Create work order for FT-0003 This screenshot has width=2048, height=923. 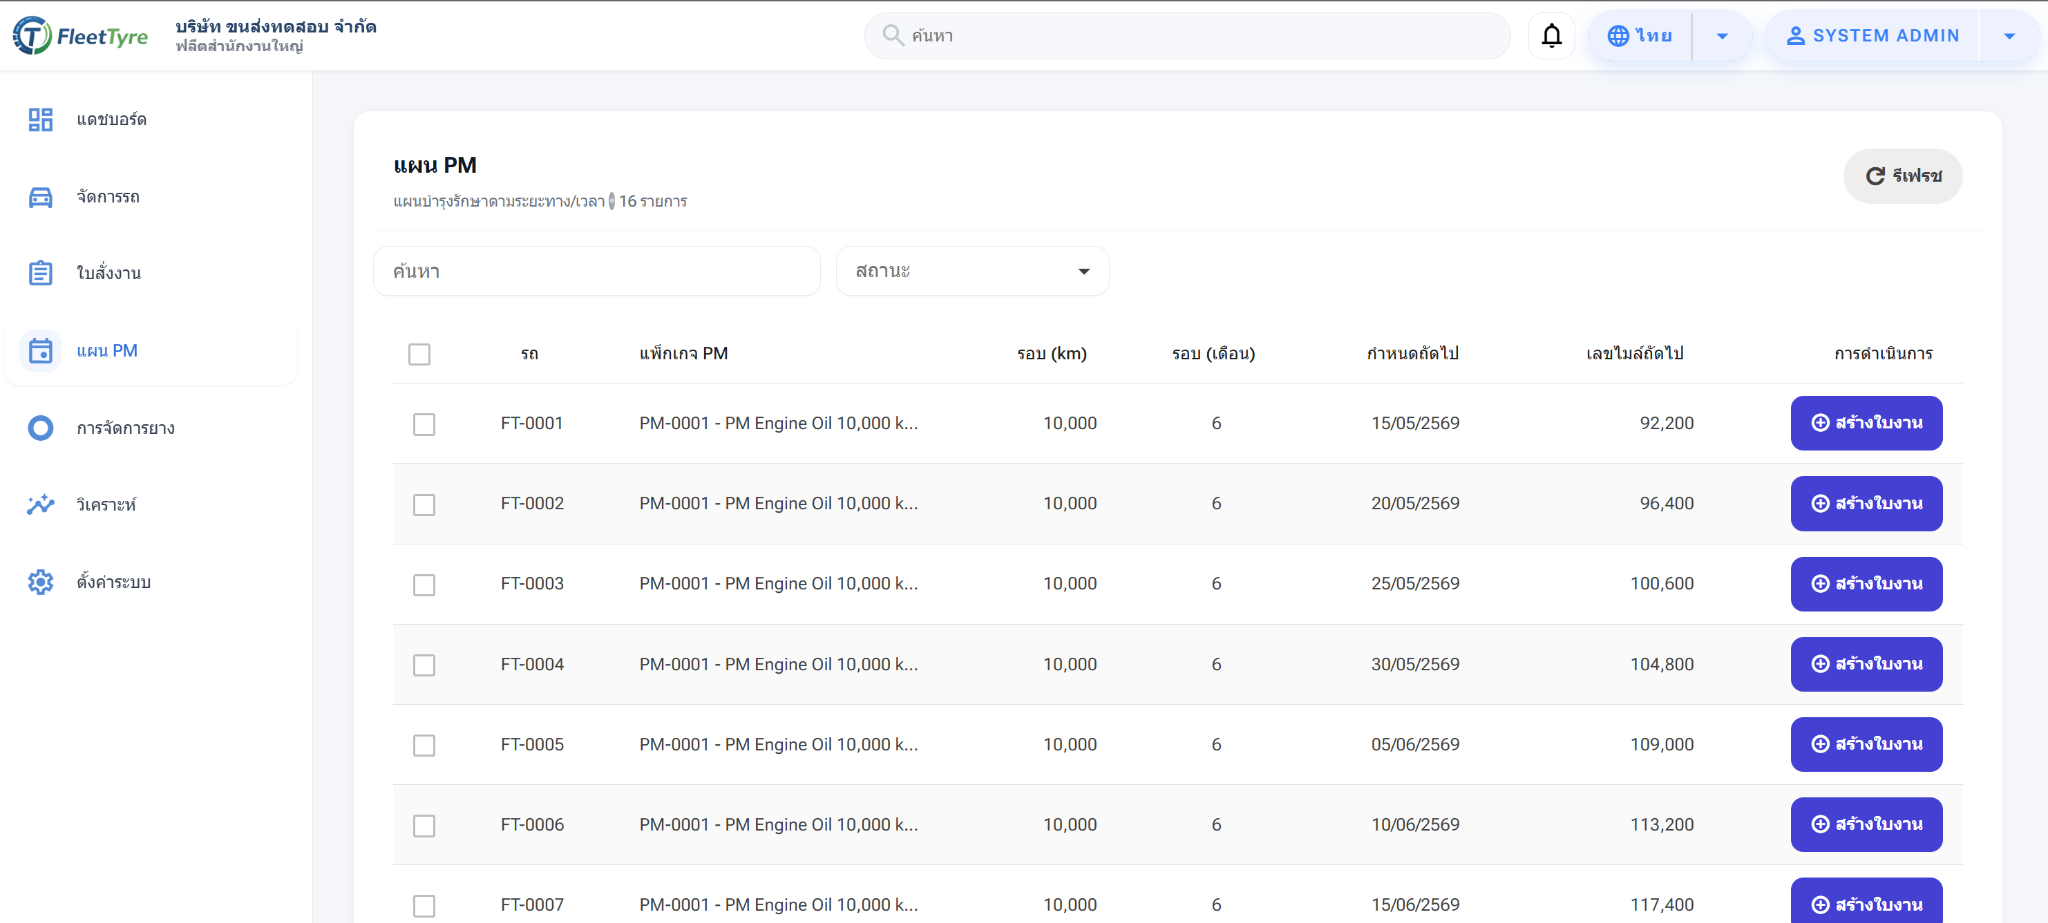pyautogui.click(x=1866, y=584)
